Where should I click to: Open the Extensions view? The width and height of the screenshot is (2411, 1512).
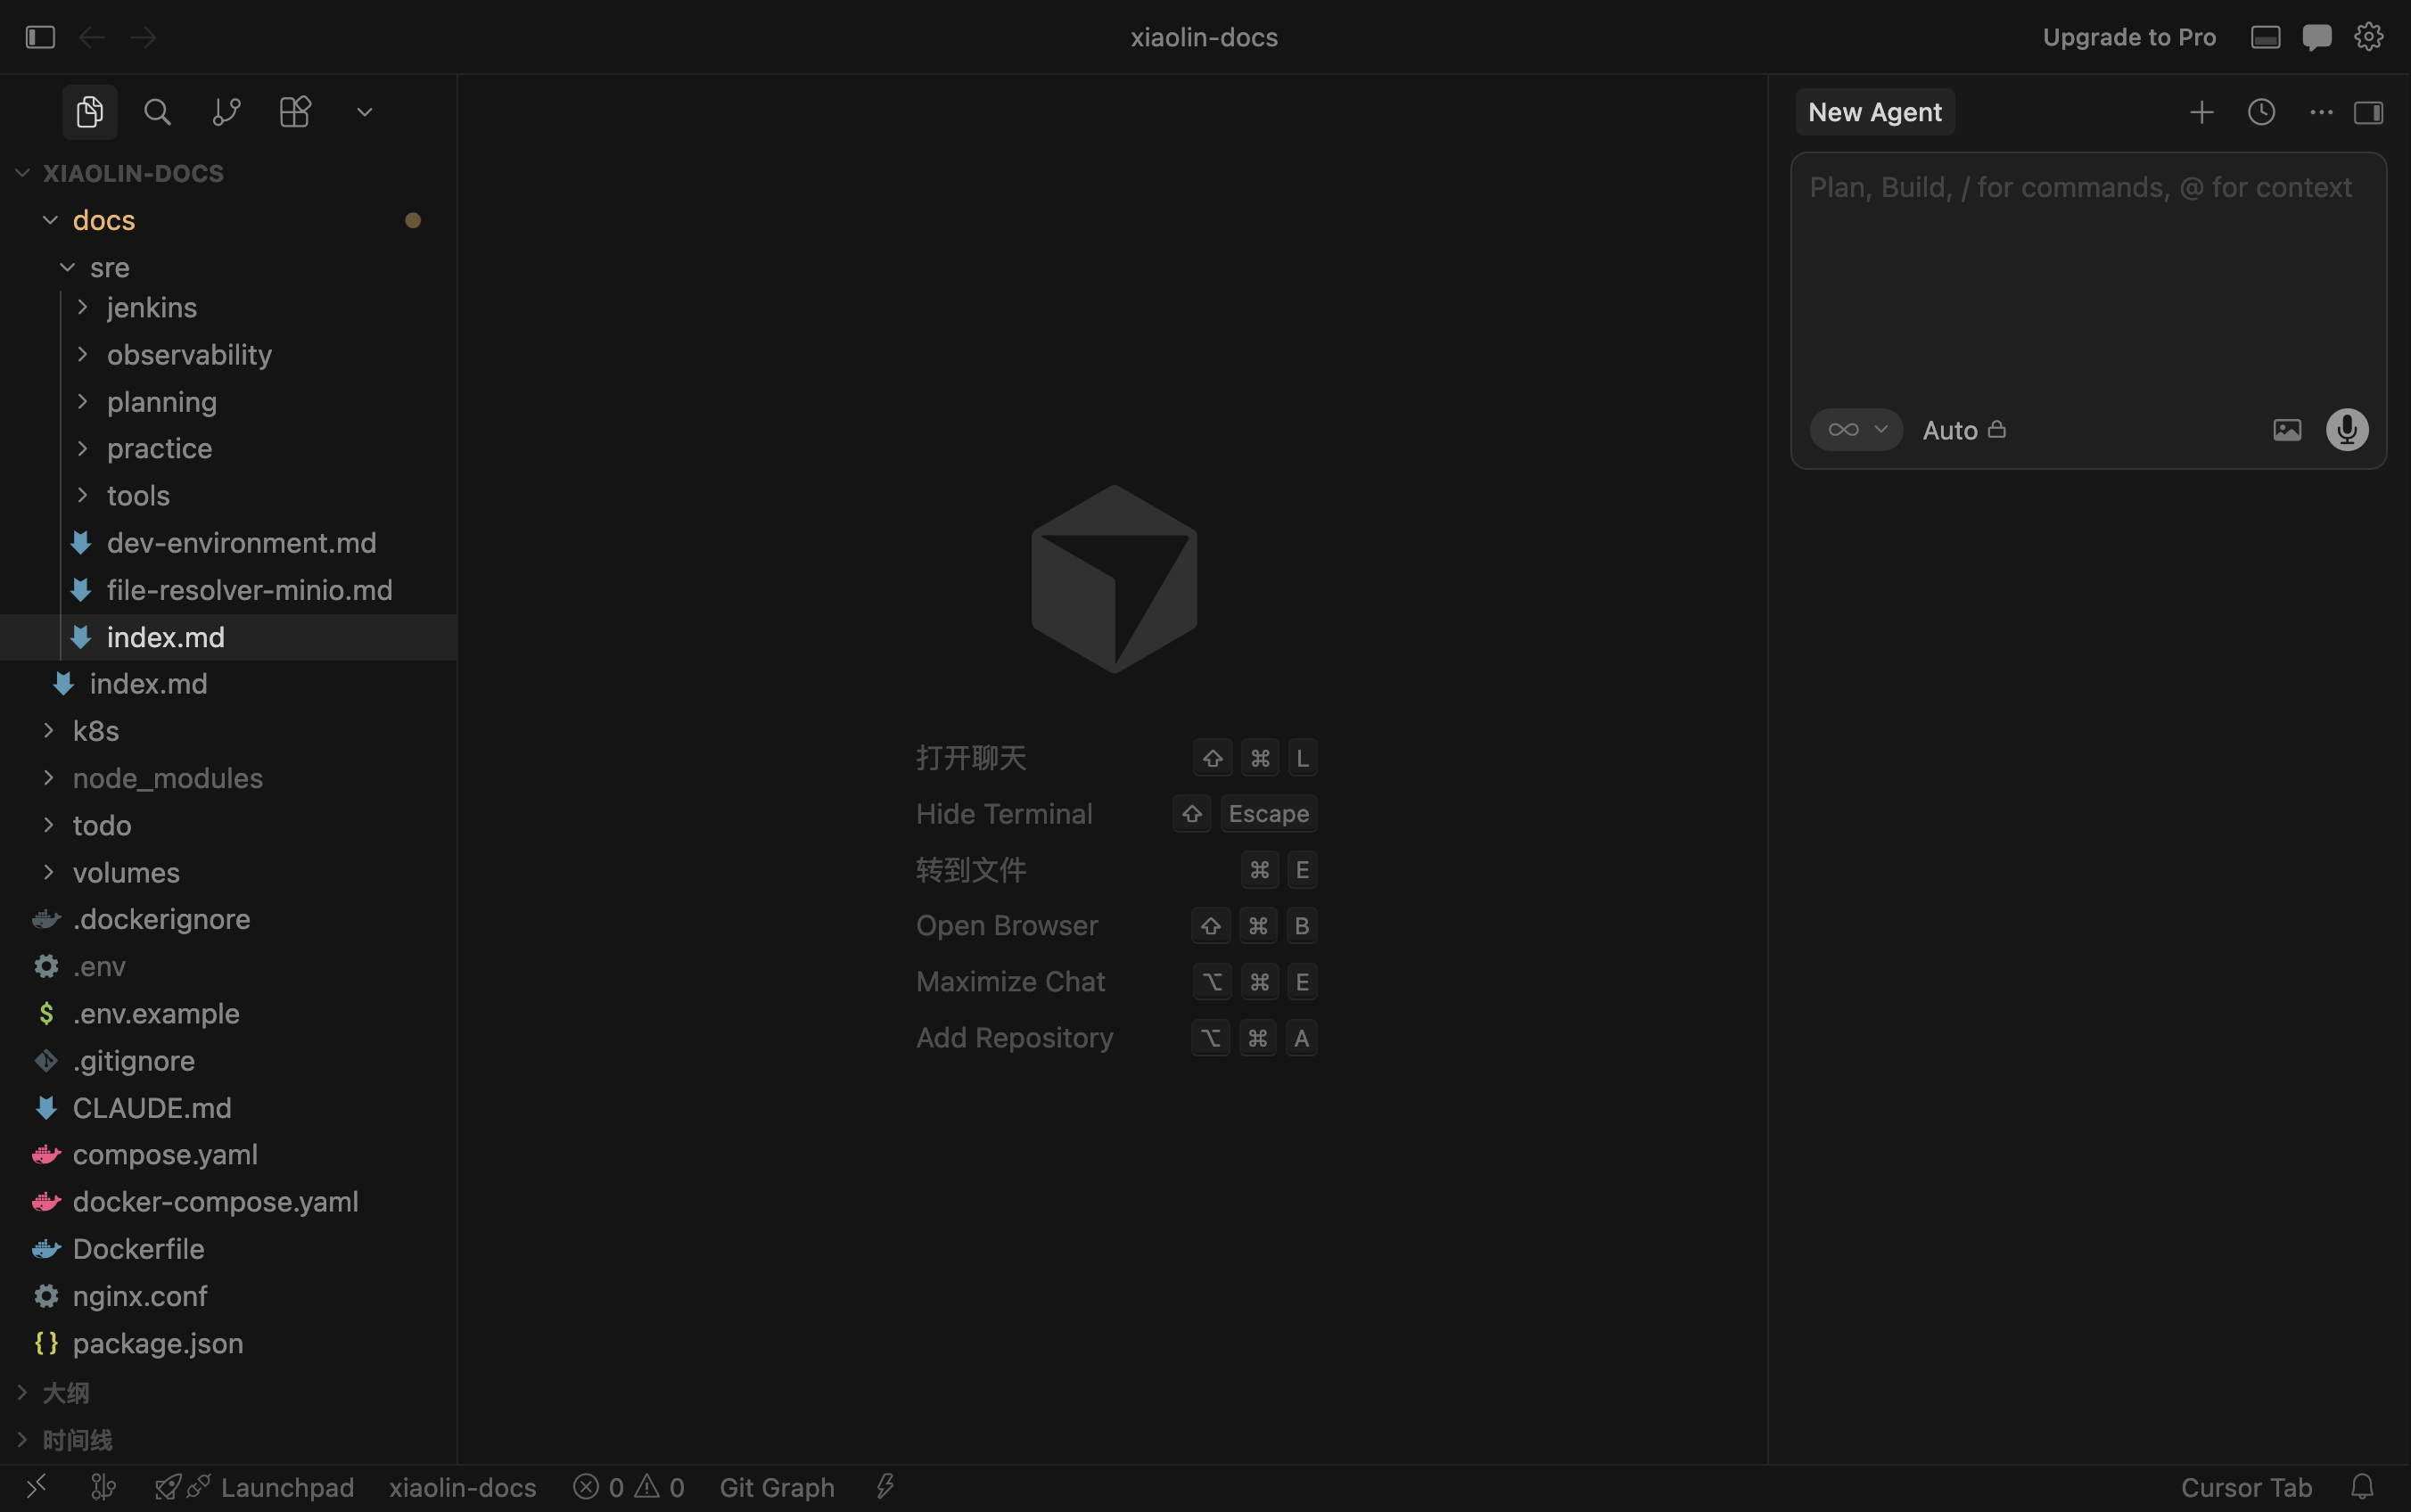(x=295, y=112)
